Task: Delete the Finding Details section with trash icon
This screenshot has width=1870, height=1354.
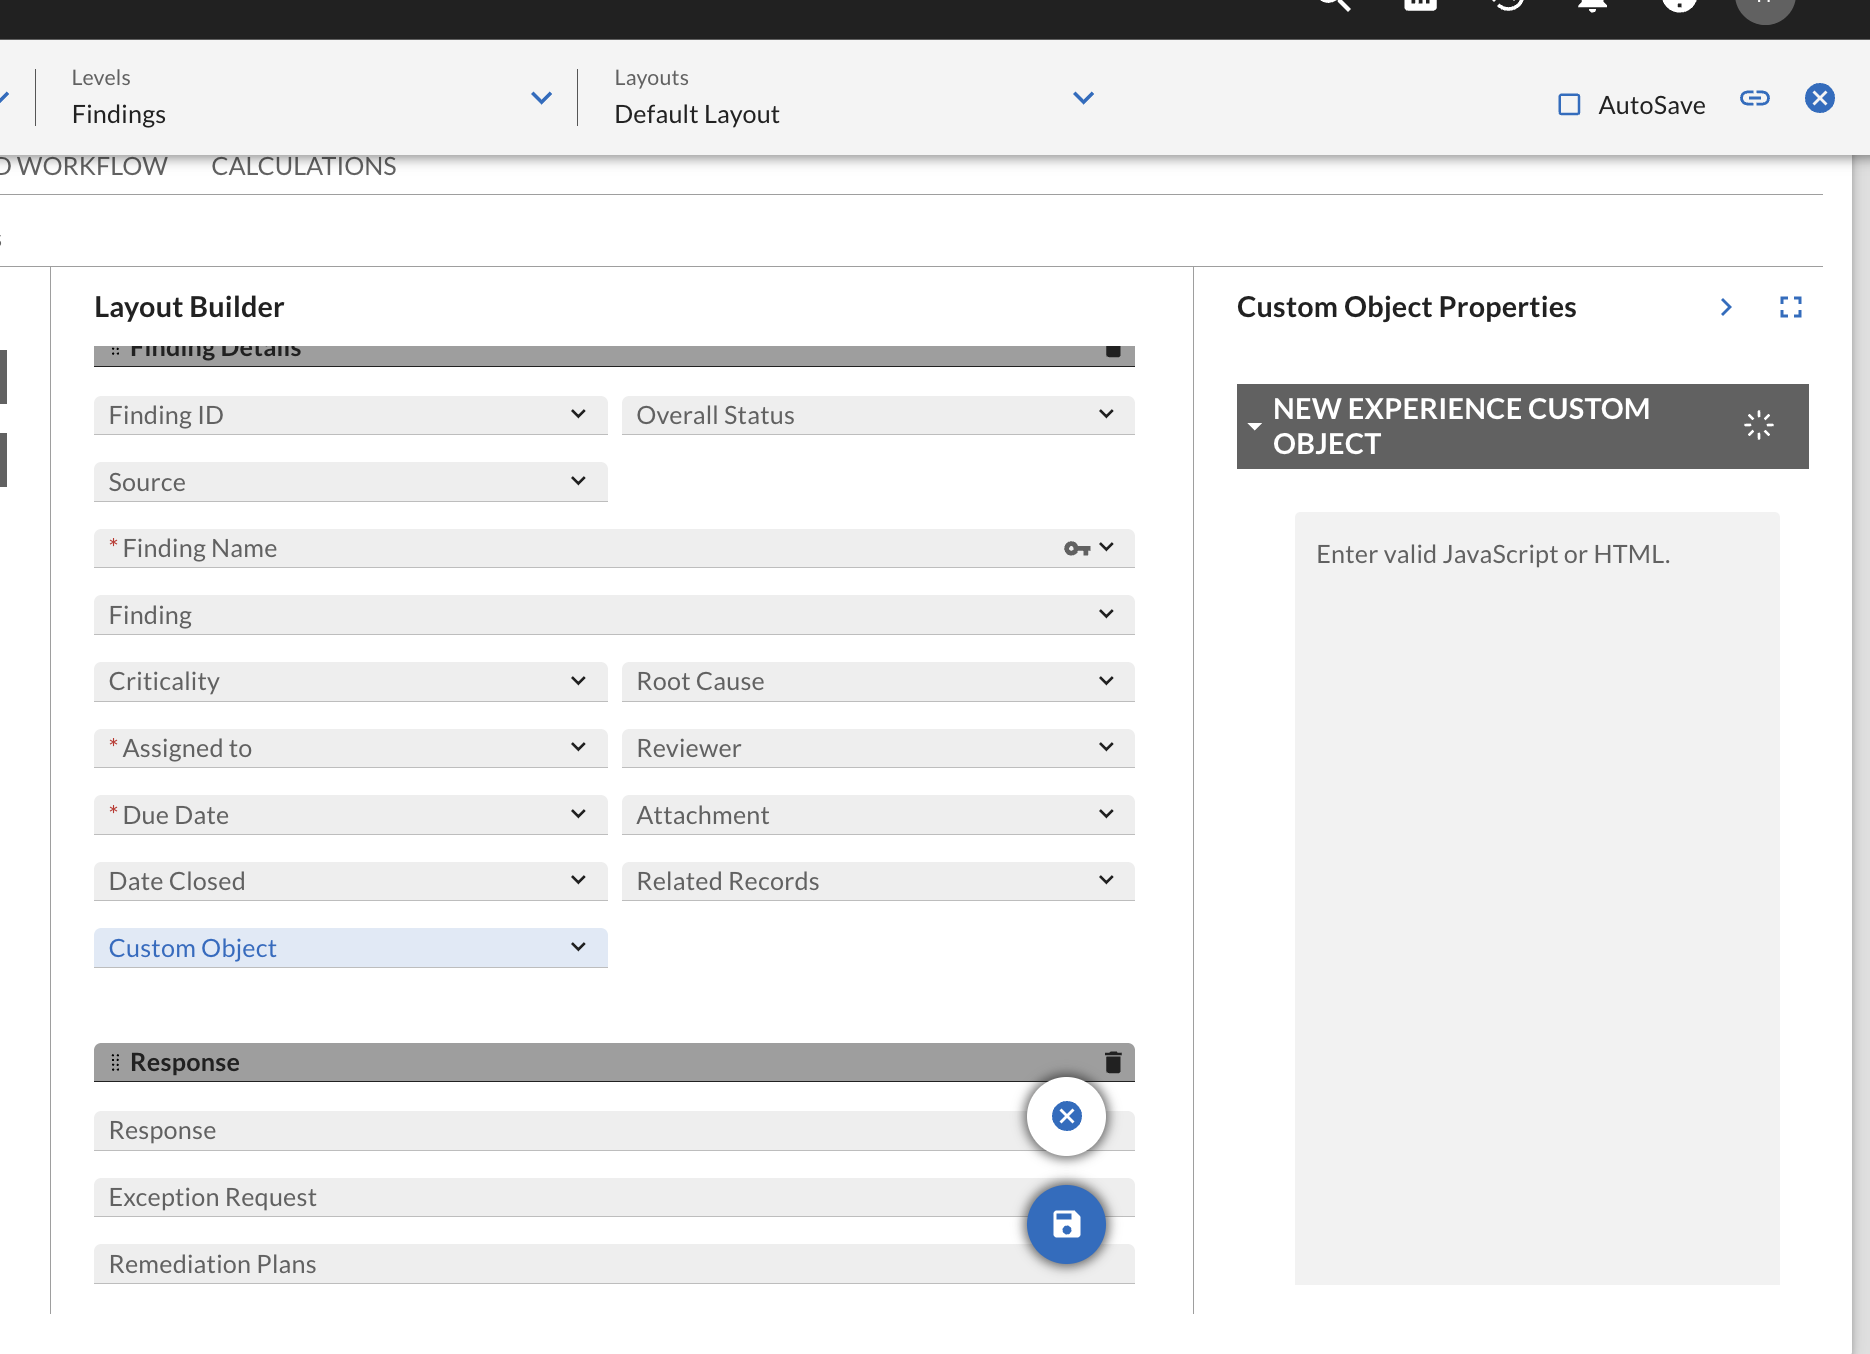Action: [1113, 352]
